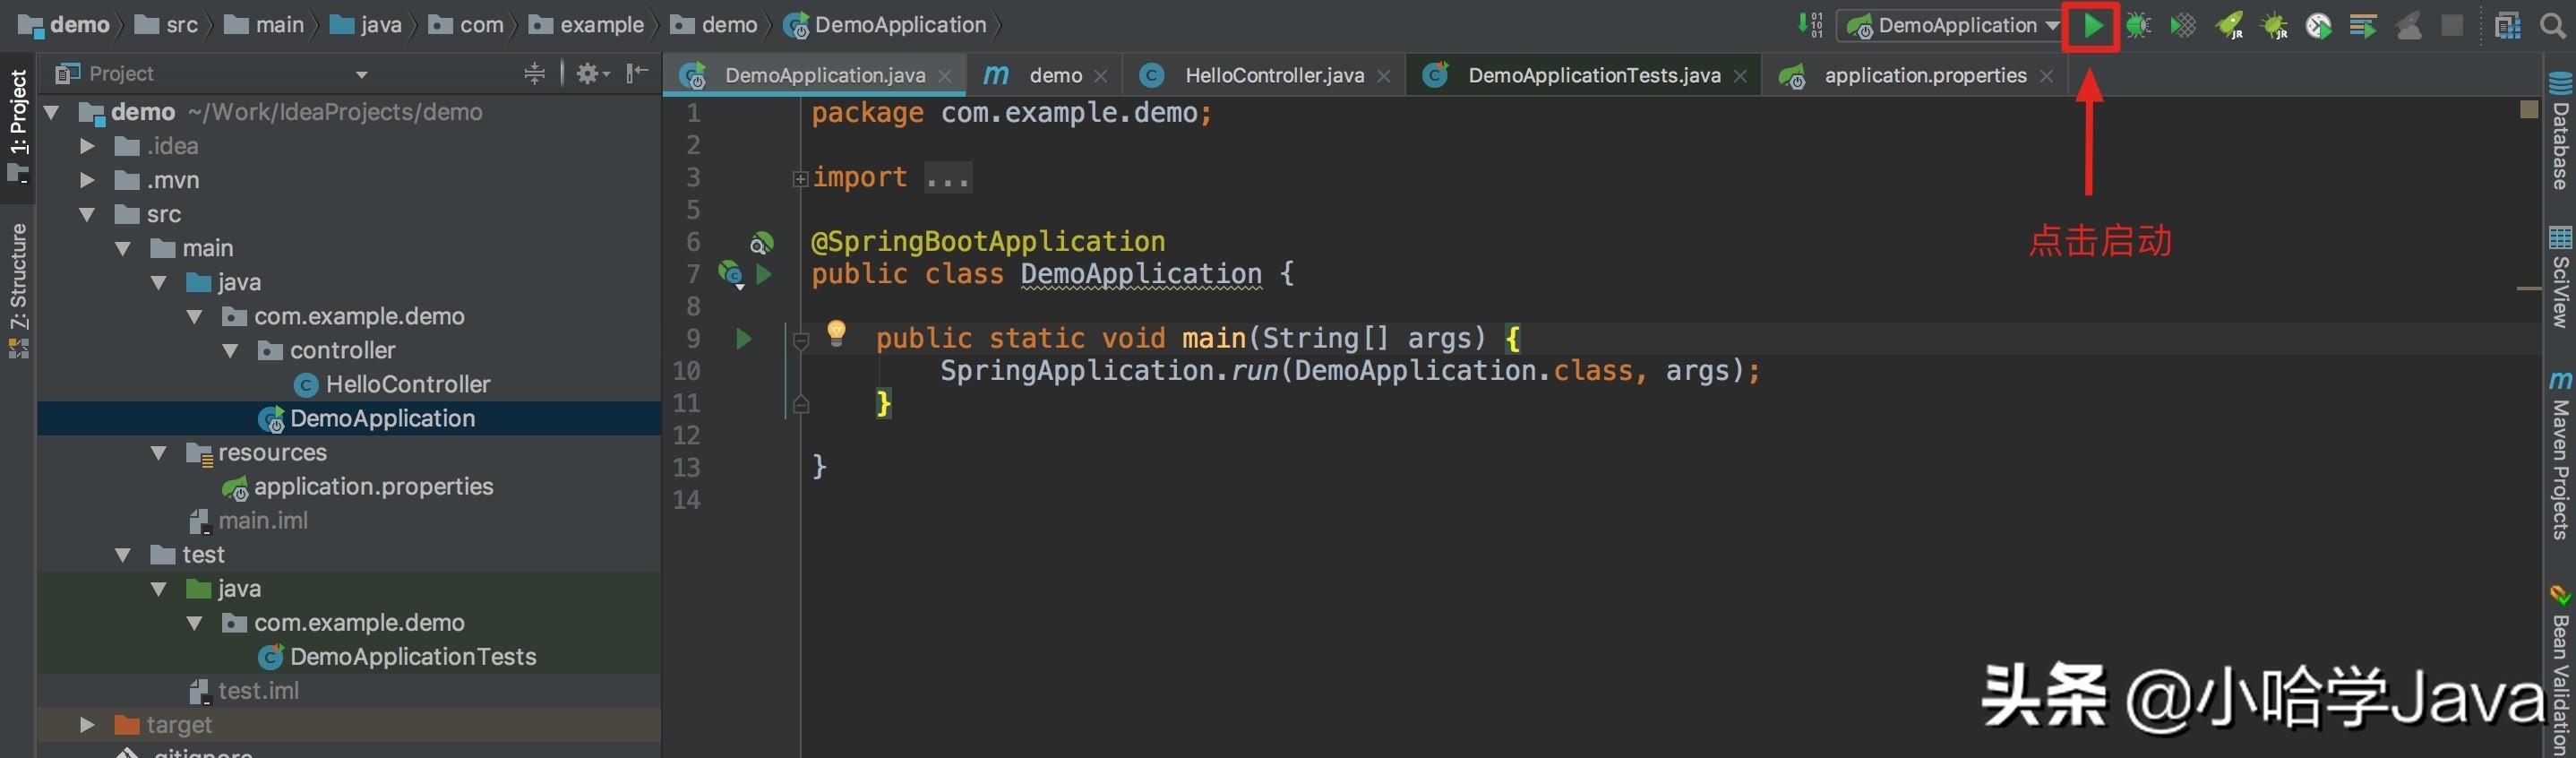Viewport: 2576px width, 758px height.
Task: Toggle the Bean Validation tool window
Action: pos(2560,670)
